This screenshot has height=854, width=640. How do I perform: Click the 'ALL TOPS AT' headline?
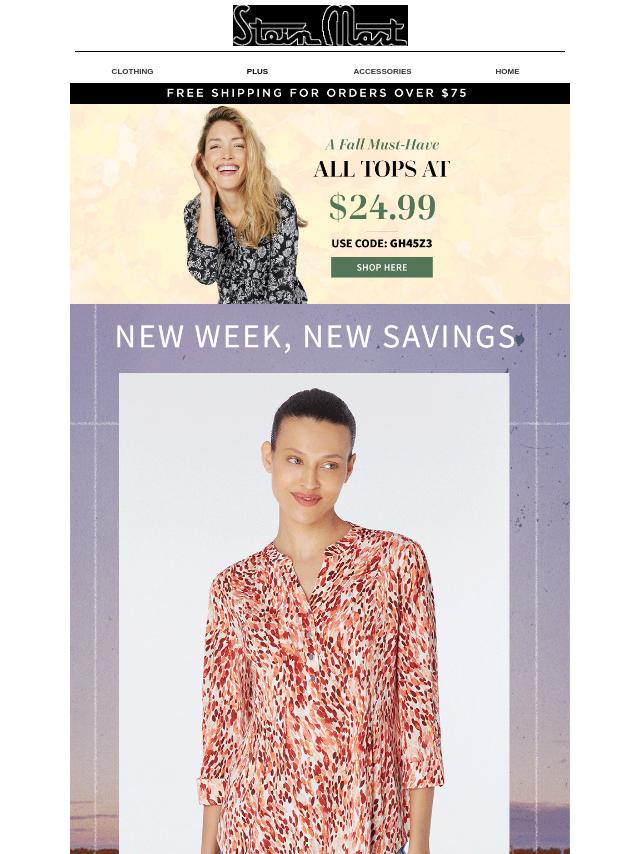382,169
